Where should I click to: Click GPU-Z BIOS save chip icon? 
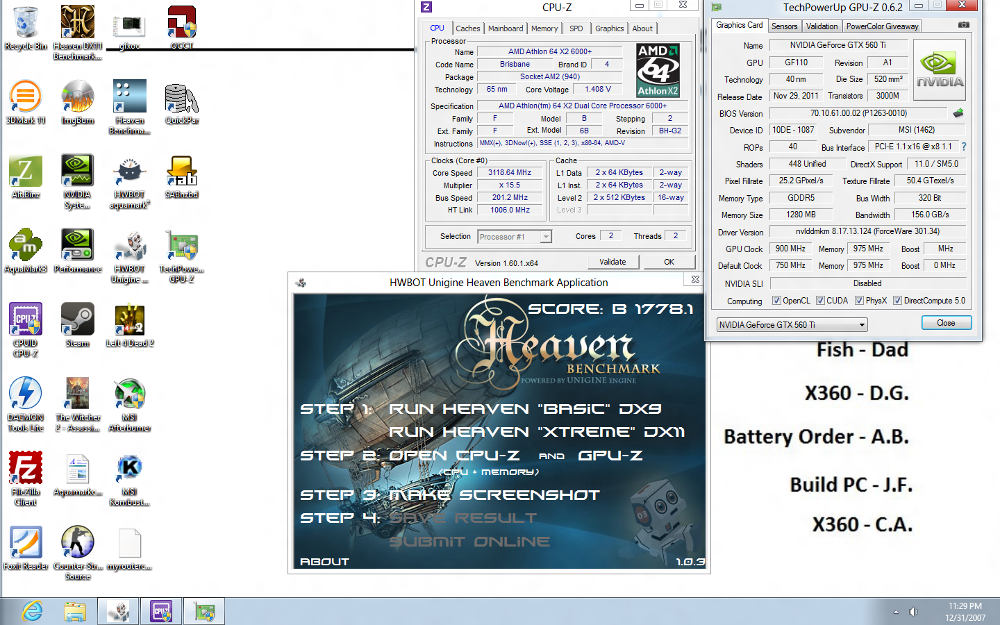[958, 113]
